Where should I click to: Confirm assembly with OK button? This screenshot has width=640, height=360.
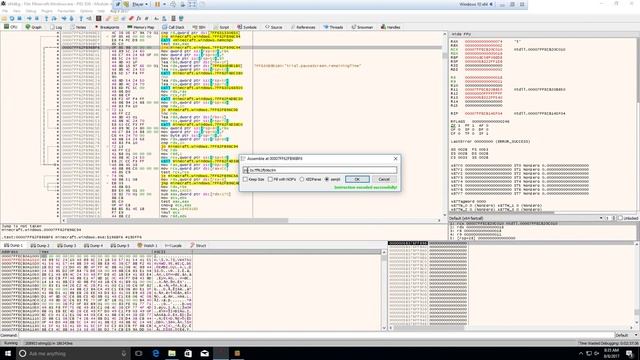357,179
